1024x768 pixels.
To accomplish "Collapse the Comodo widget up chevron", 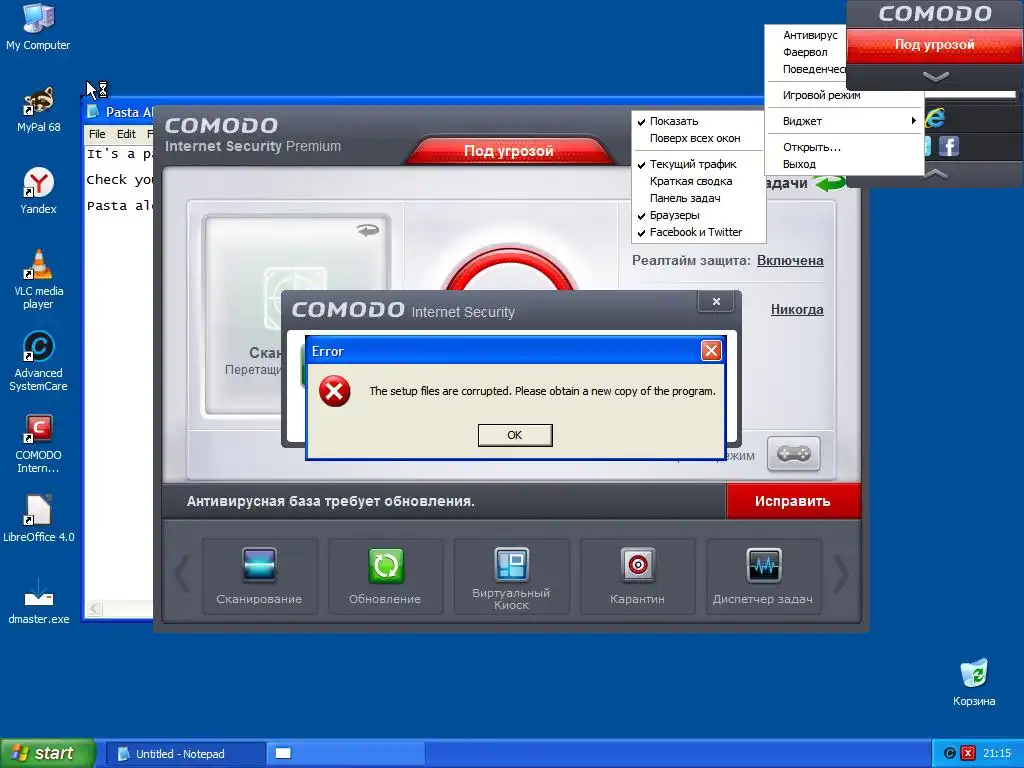I will click(x=935, y=174).
